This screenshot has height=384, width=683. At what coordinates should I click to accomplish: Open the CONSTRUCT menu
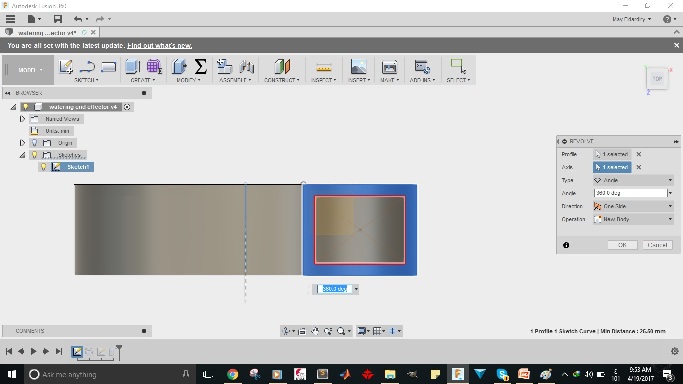[282, 80]
